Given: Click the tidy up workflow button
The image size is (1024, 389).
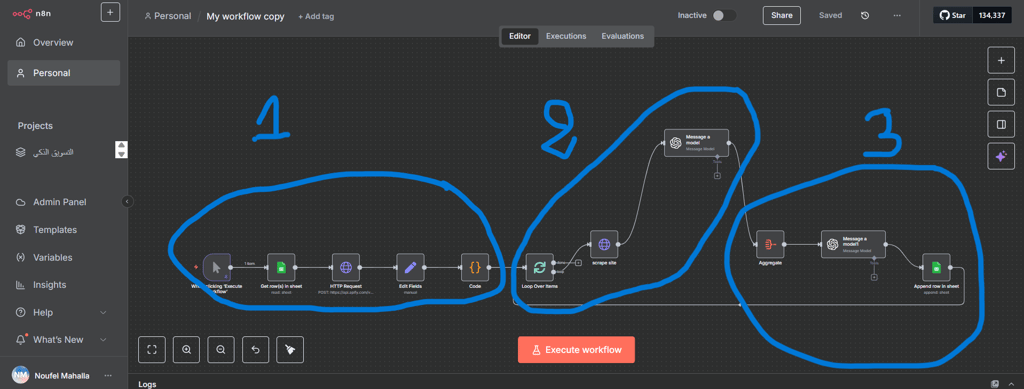Looking at the screenshot, I should [290, 350].
